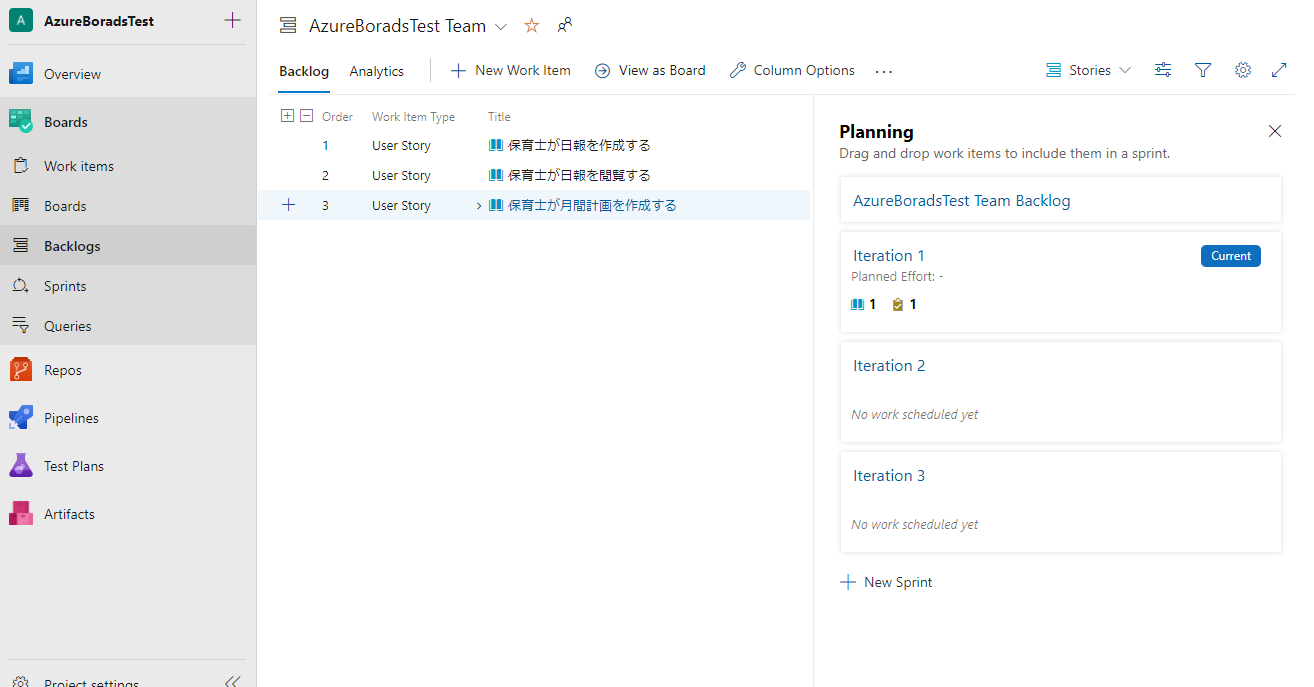Image resolution: width=1314 pixels, height=687 pixels.
Task: Expand the child items of row 3
Action: pos(479,206)
